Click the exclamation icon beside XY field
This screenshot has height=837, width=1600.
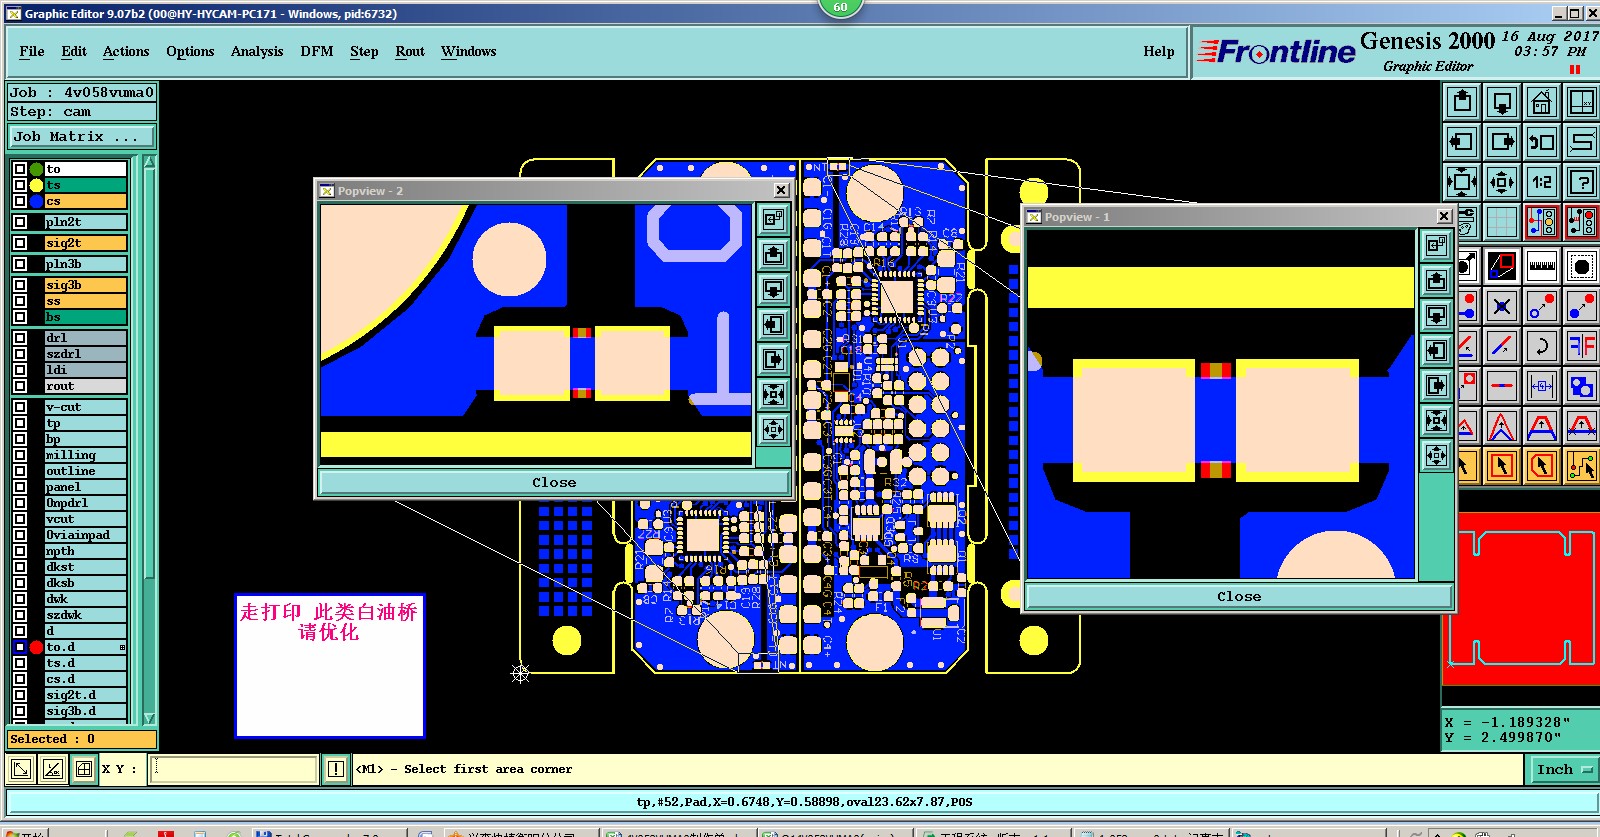[x=336, y=769]
